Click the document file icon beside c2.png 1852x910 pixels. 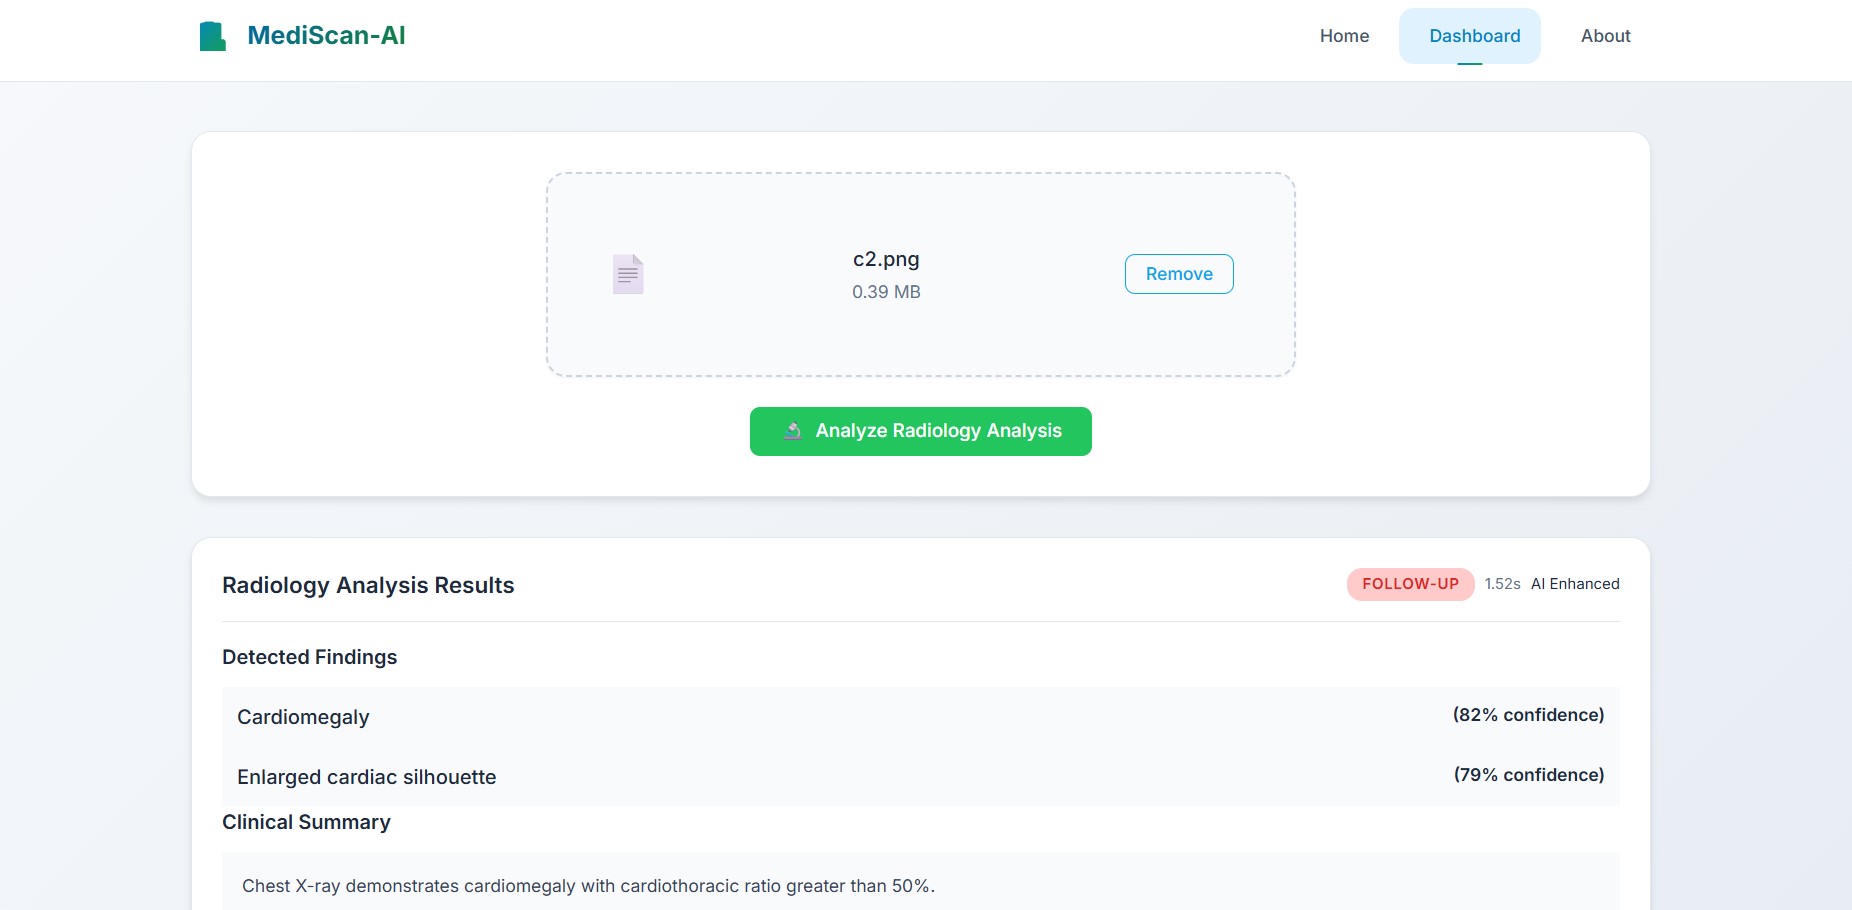(x=628, y=273)
